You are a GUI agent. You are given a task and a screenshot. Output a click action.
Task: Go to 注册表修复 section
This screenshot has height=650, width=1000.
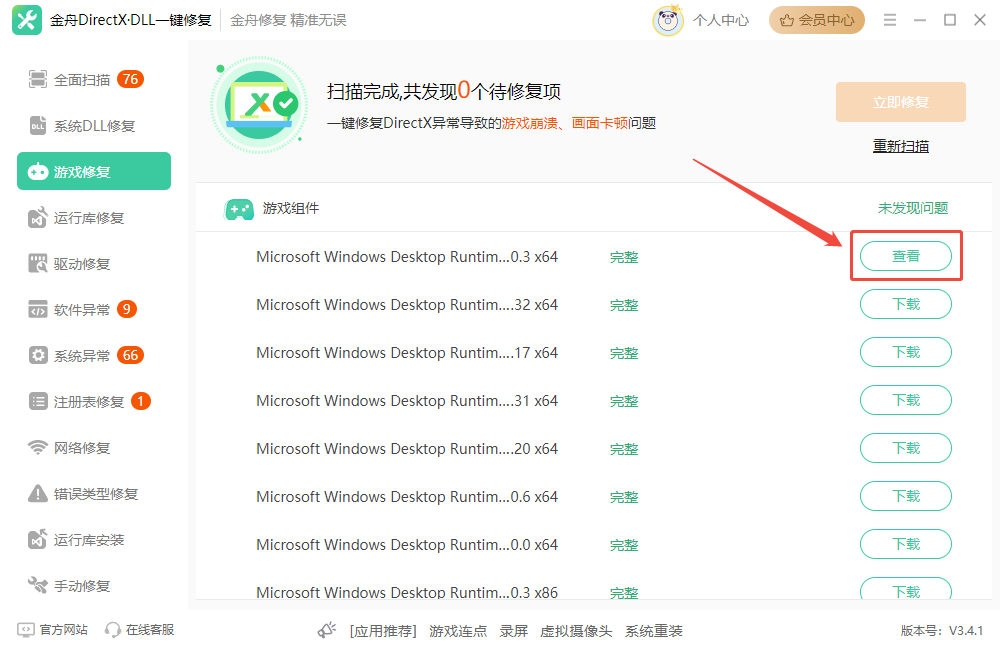coord(94,401)
